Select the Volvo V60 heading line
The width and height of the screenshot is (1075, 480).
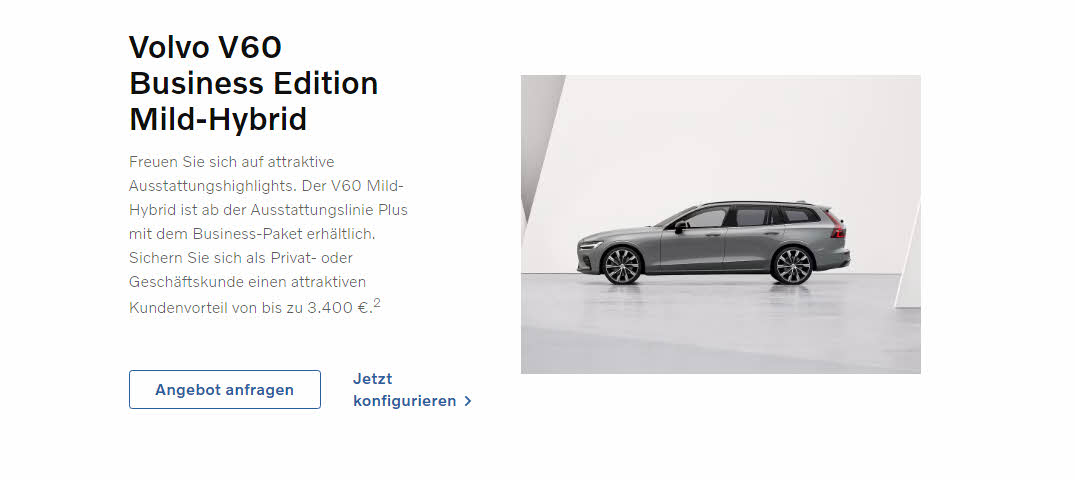[205, 47]
